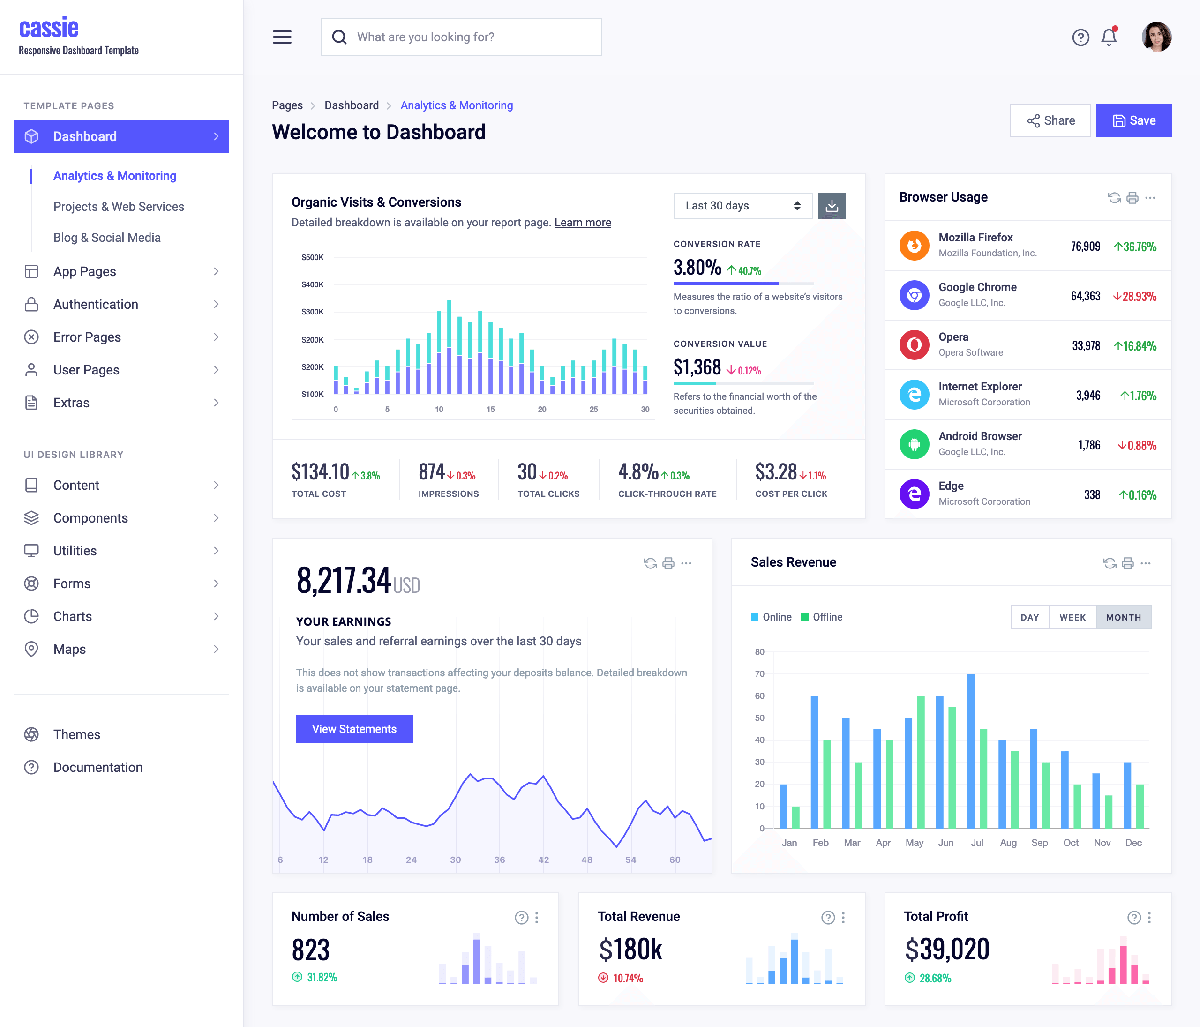This screenshot has width=1200, height=1027.
Task: Click the download icon beside date range
Action: (x=832, y=206)
